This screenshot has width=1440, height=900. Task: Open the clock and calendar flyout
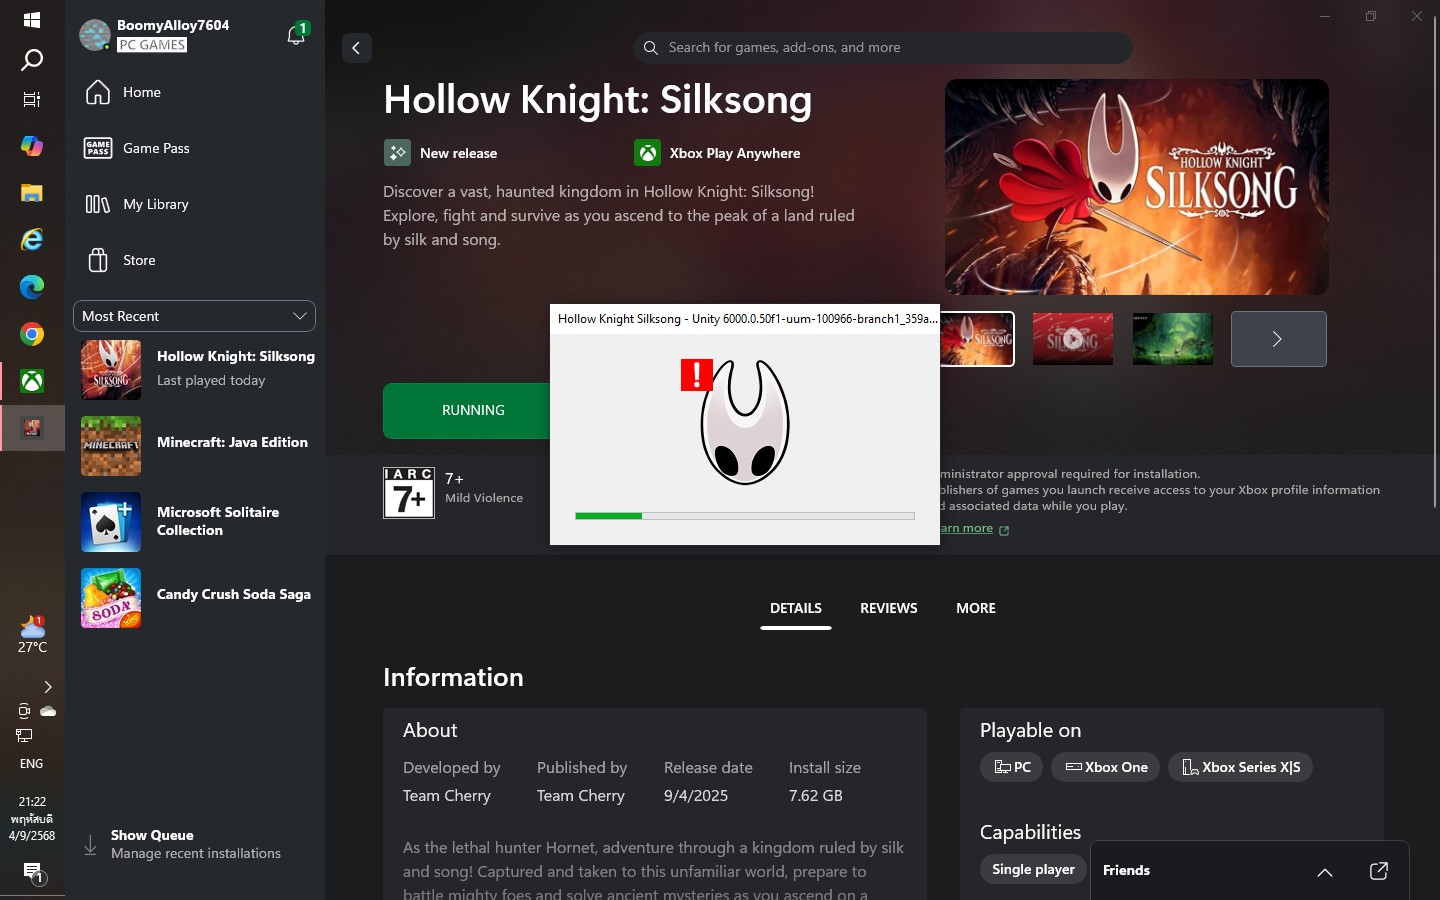pos(32,819)
